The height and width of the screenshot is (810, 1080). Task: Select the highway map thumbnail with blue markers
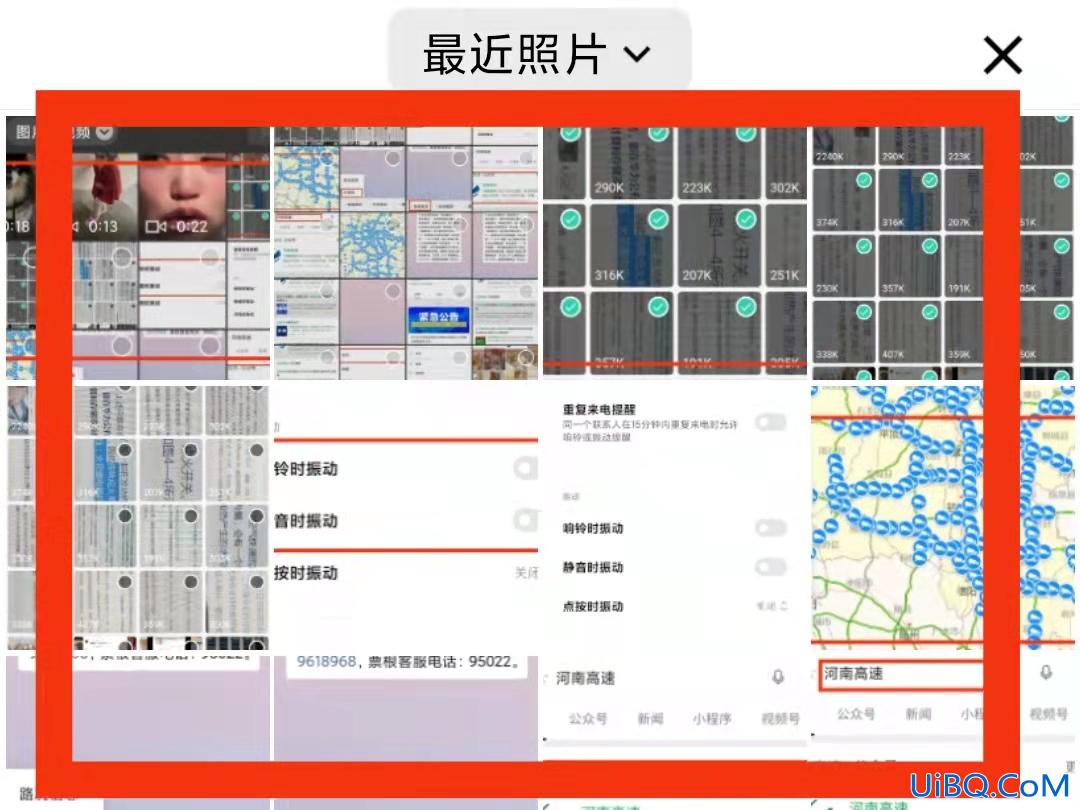tap(943, 518)
